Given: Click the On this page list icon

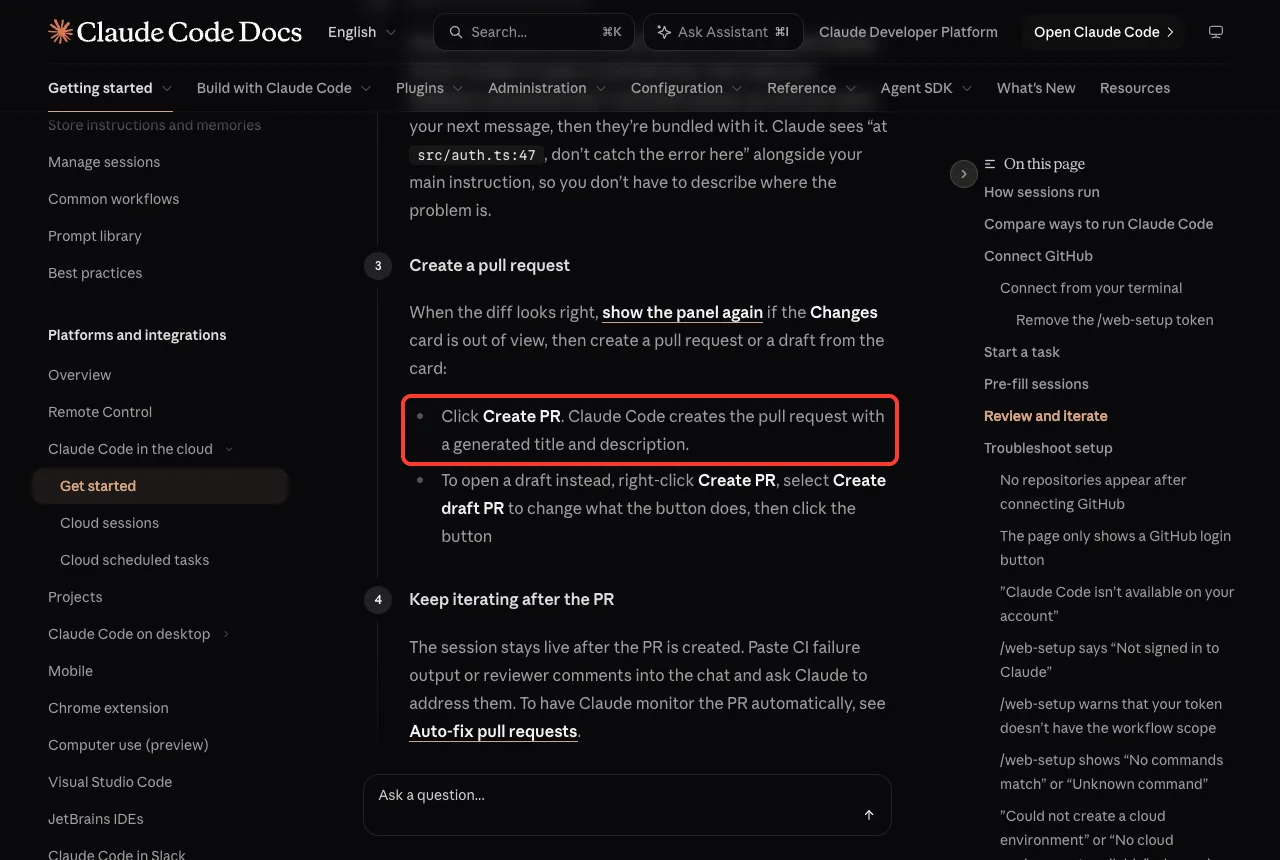Looking at the screenshot, I should 990,164.
